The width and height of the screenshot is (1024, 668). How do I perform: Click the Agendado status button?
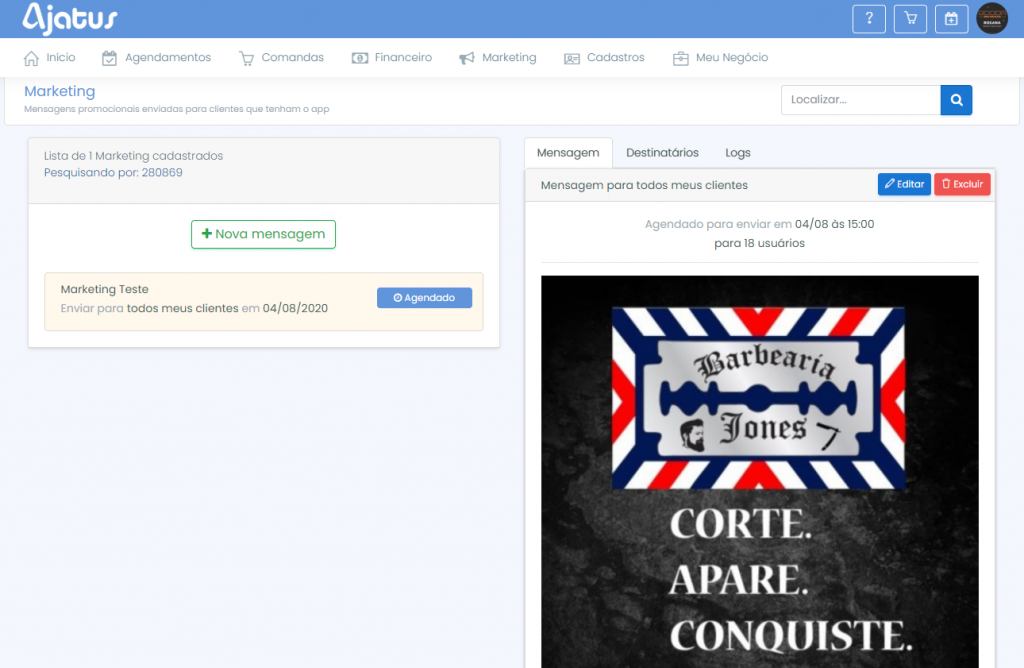point(424,298)
